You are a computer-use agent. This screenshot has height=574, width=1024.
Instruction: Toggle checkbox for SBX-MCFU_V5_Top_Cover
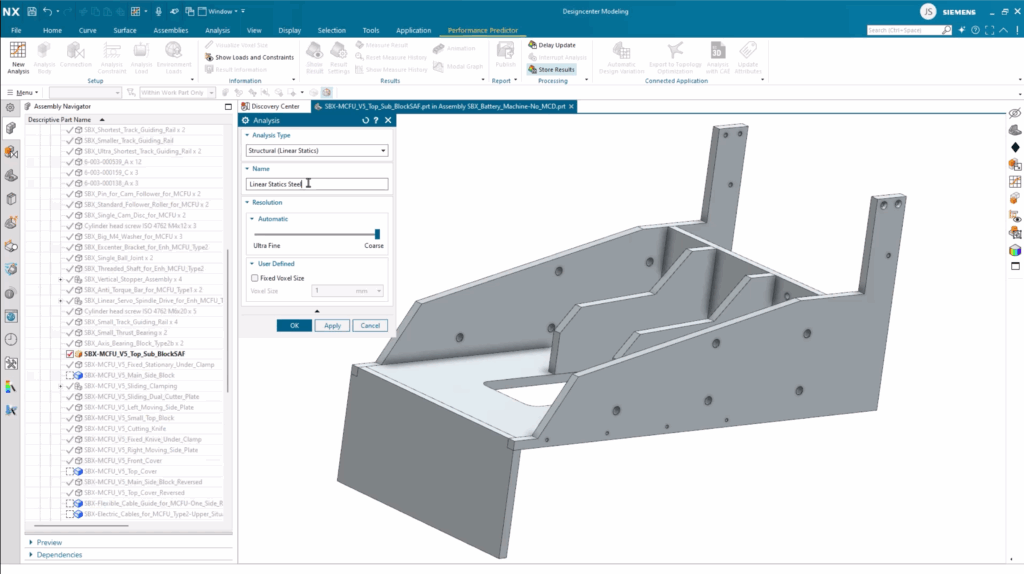[70, 471]
